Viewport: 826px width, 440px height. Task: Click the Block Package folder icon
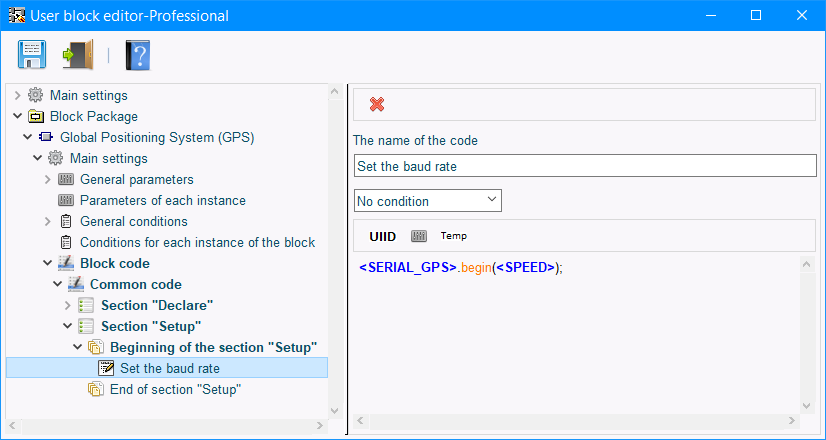(36, 116)
